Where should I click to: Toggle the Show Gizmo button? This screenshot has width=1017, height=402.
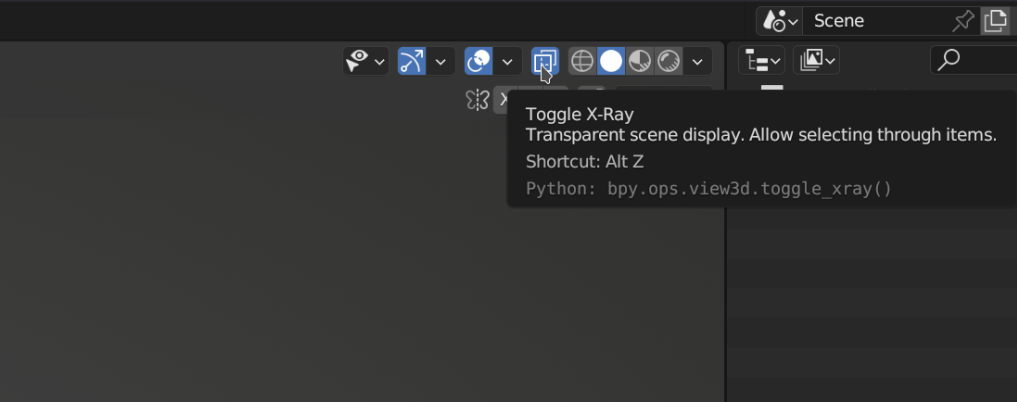(x=412, y=62)
